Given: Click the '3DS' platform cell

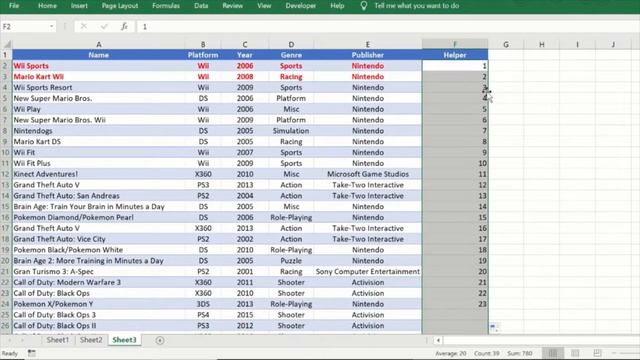Looking at the screenshot, I should 203,304.
